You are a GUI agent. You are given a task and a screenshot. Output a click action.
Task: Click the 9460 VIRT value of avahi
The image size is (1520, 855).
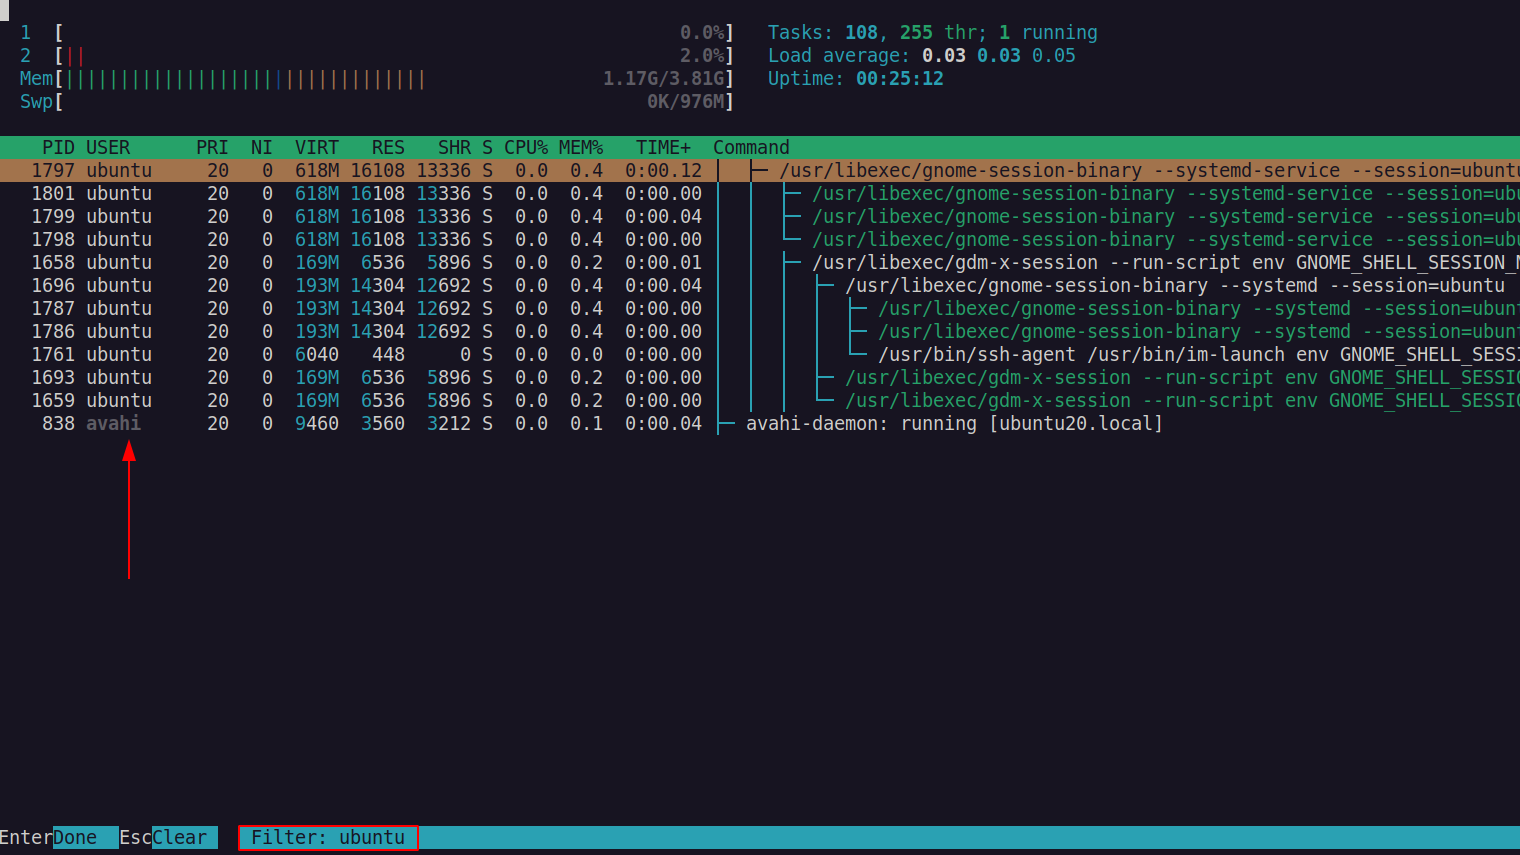pos(317,424)
